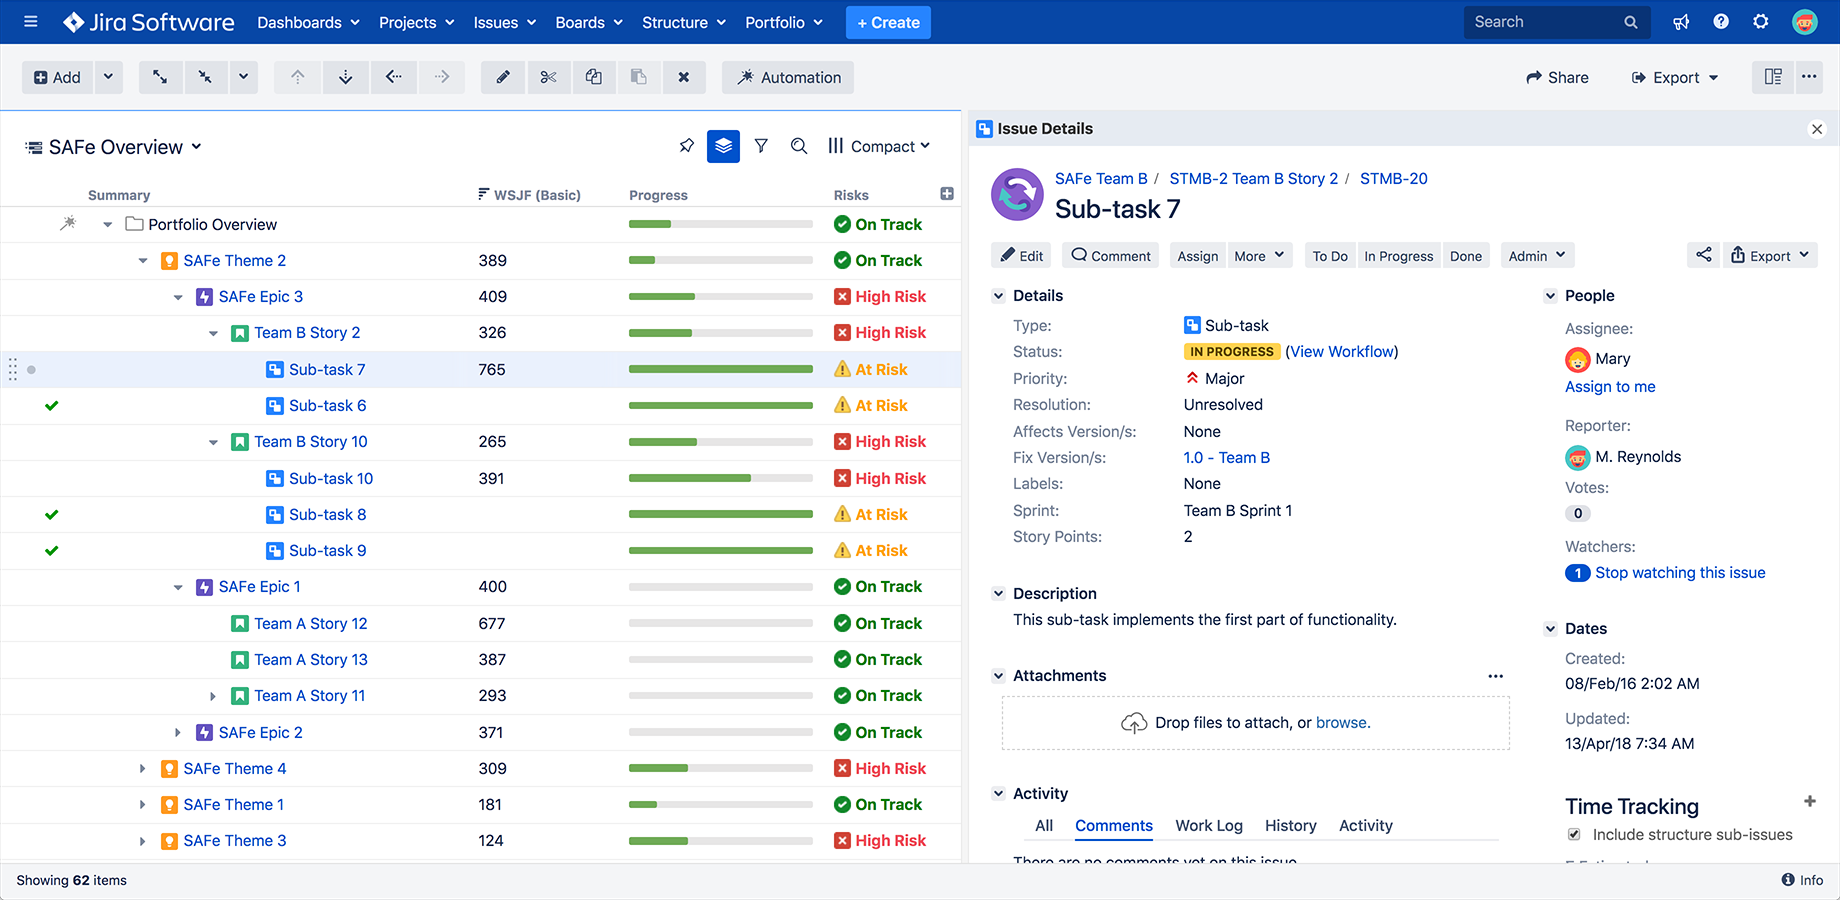Collapse the People section chevron
This screenshot has width=1840, height=900.
click(x=1551, y=295)
